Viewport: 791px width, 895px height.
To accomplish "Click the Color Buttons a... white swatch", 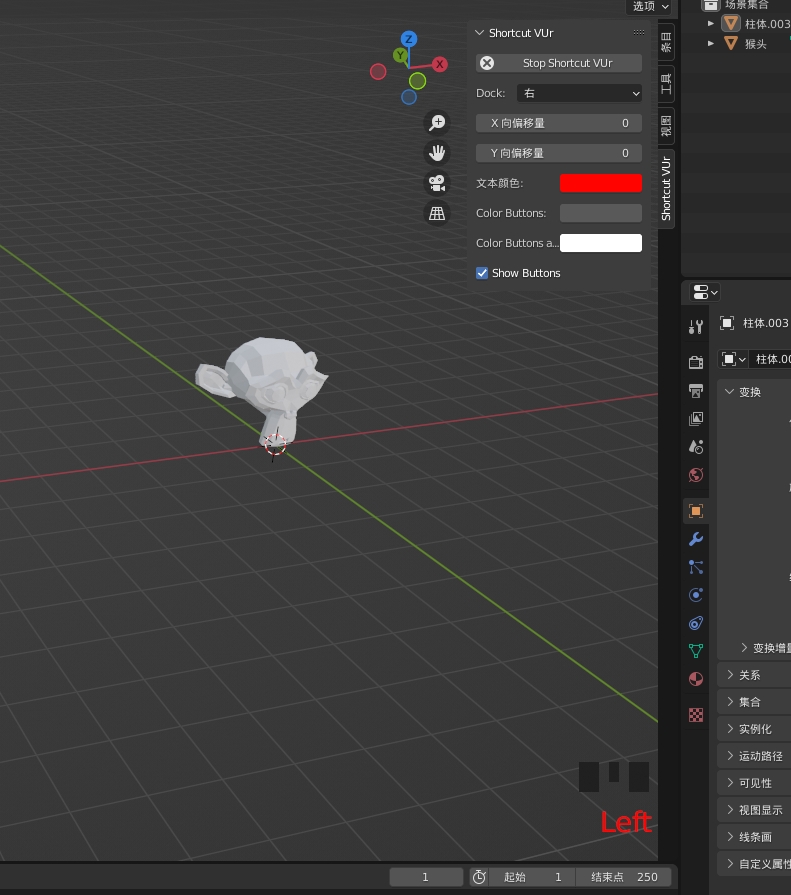I will 601,243.
